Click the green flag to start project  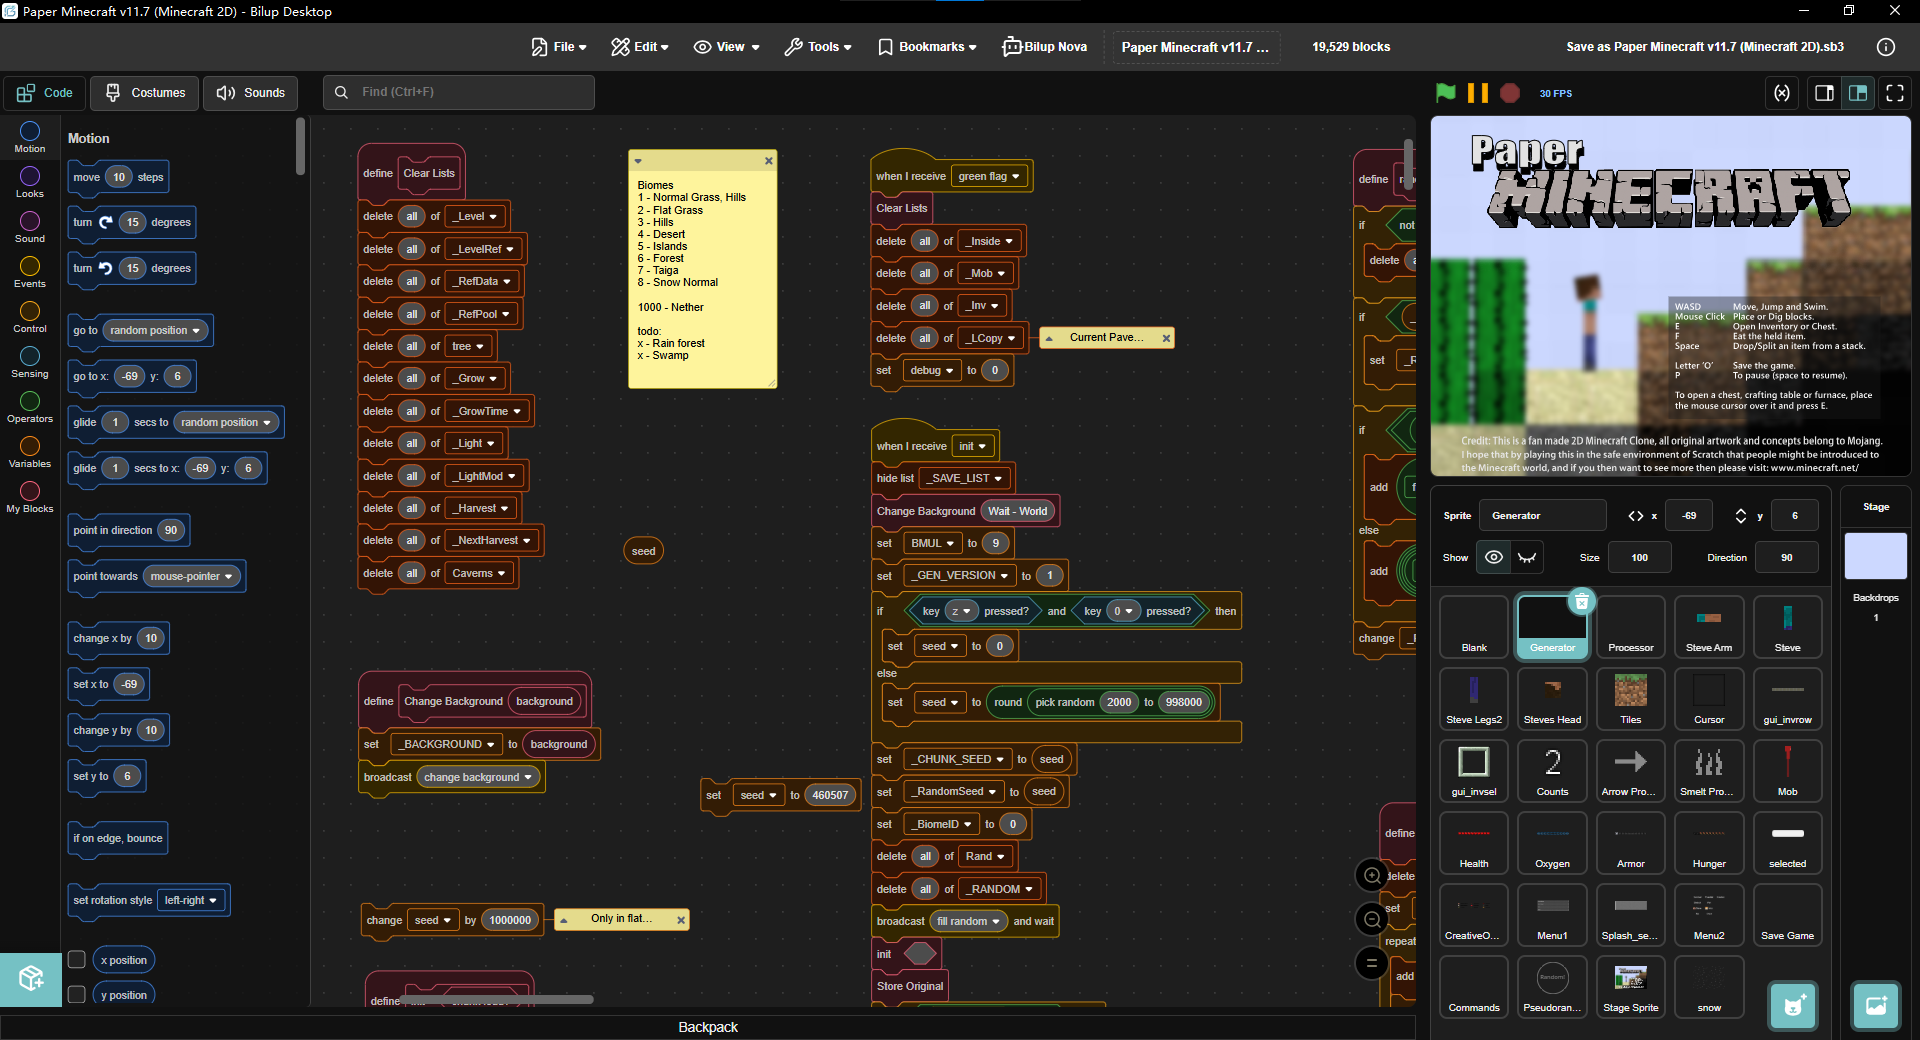[x=1446, y=93]
